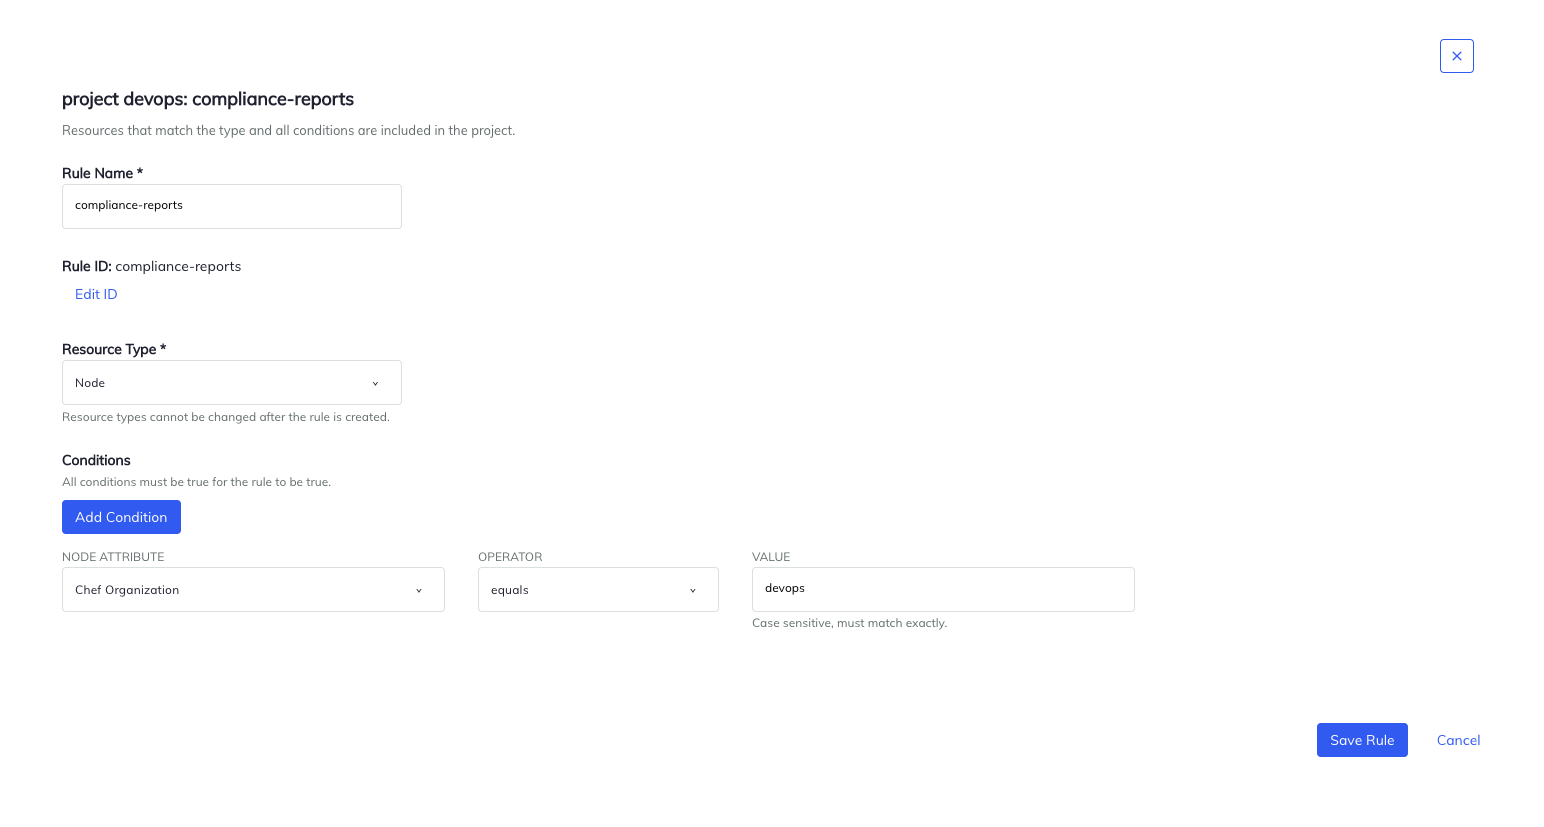1544x827 pixels.
Task: Click the devops value text
Action: point(785,588)
